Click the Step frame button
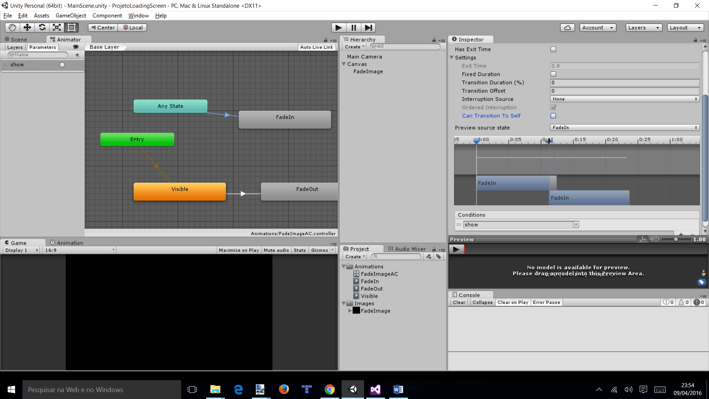This screenshot has height=399, width=709. 369,28
